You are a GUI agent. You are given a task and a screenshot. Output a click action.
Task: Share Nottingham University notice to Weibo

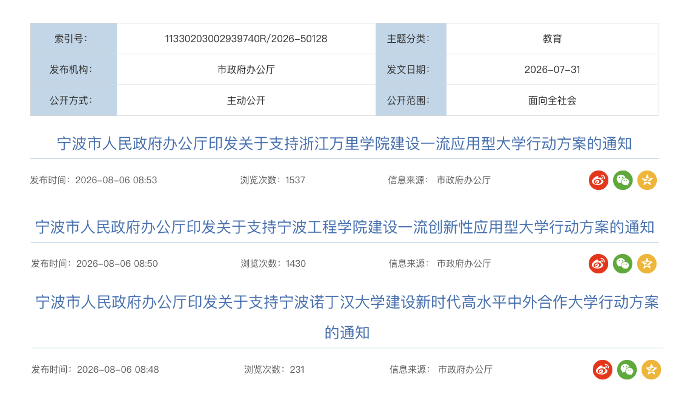pos(602,370)
